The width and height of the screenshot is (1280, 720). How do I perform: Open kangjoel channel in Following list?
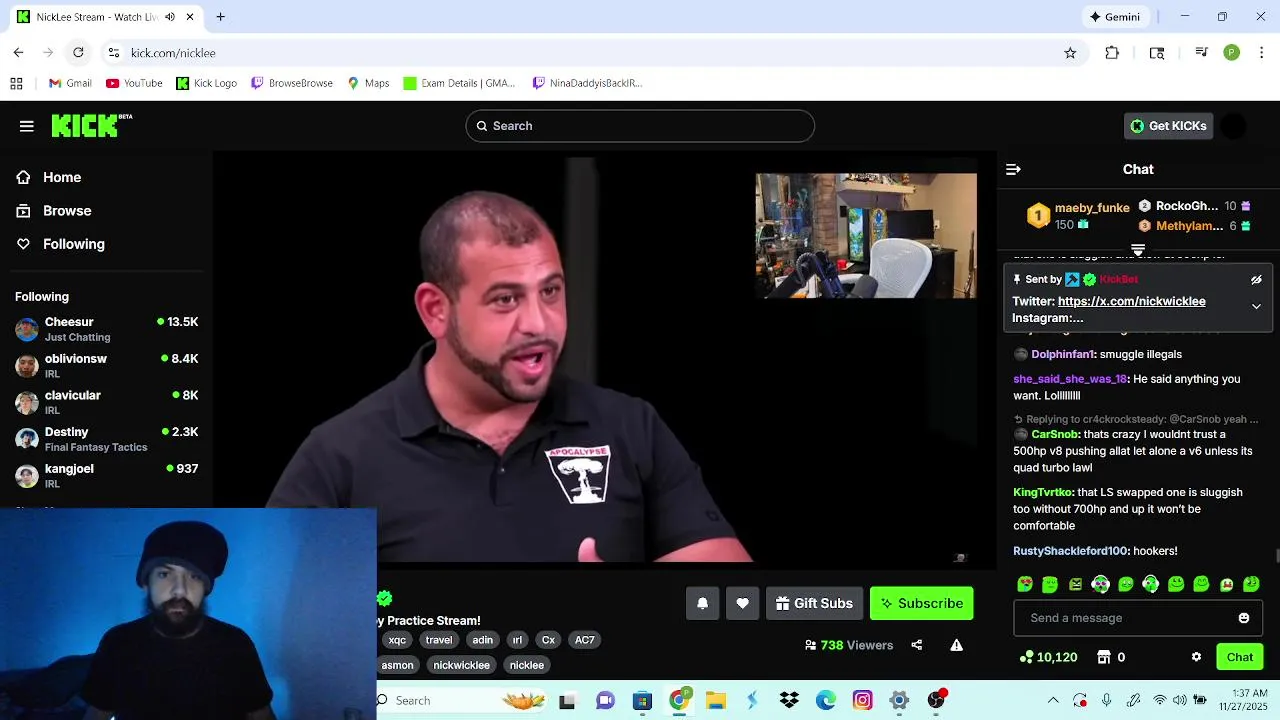coord(106,476)
